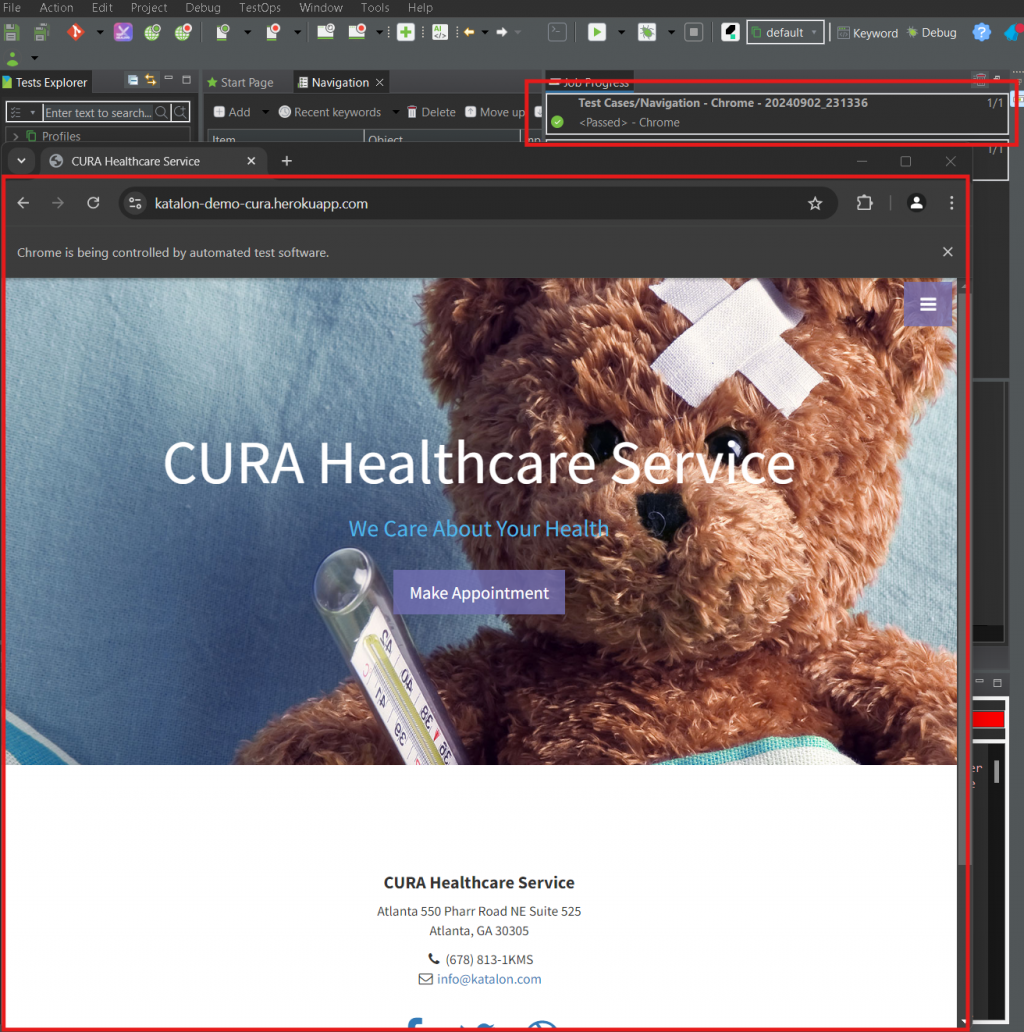Start Web Recorder with the red globe icon

pos(183,32)
